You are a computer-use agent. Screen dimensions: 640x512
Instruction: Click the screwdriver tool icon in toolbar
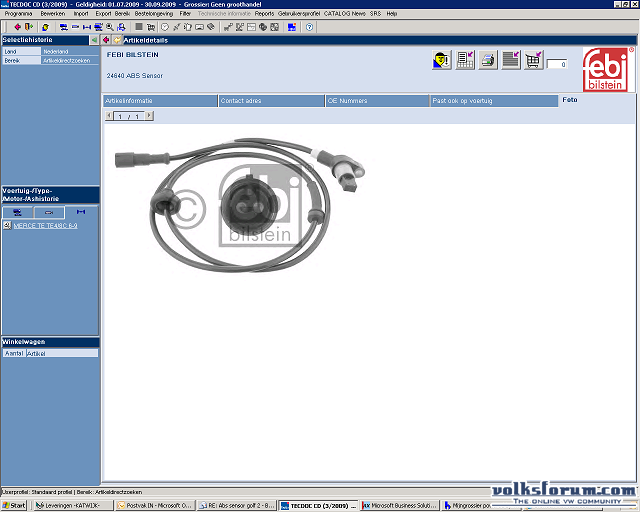[176, 27]
